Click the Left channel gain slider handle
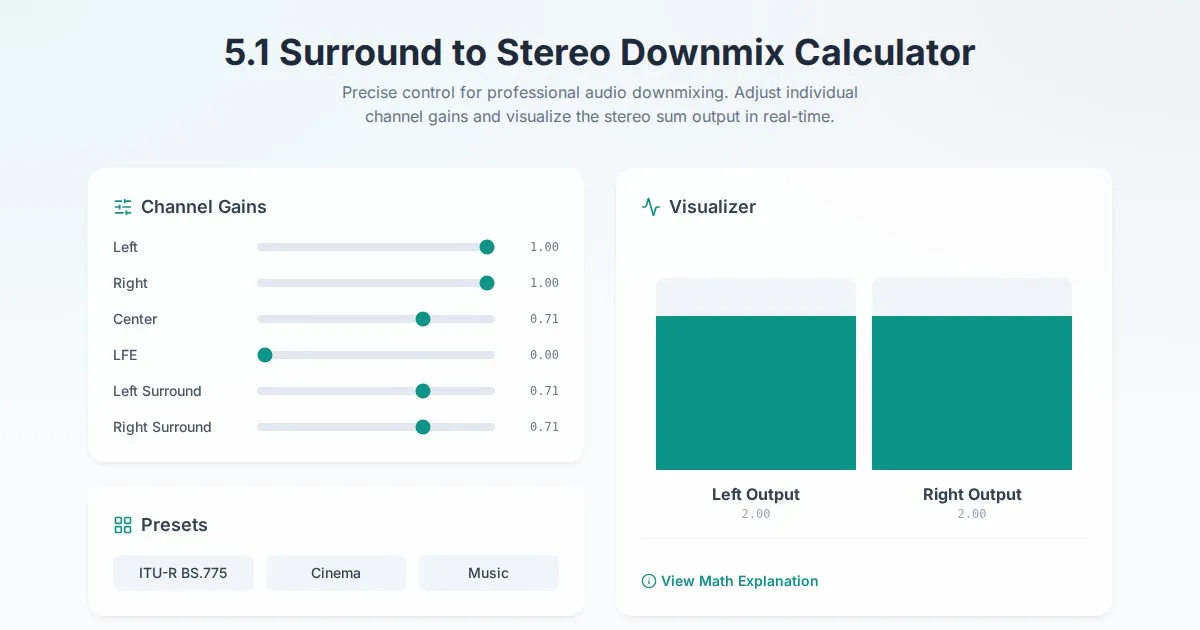1200x630 pixels. click(x=487, y=247)
